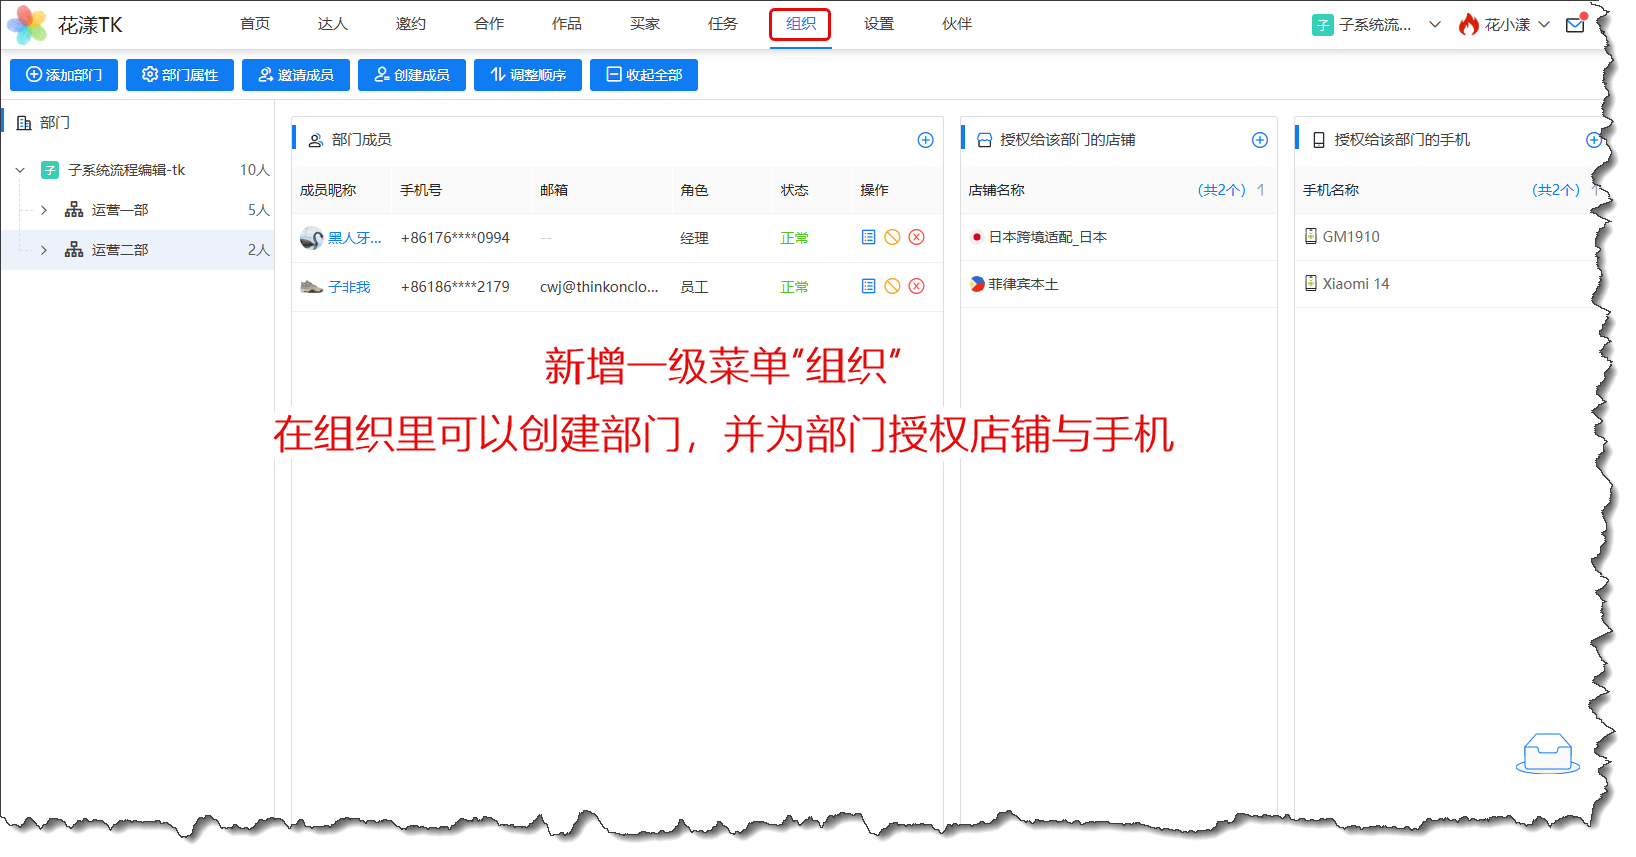Click red remove icon for 子非我 row
Image resolution: width=1636 pixels, height=857 pixels.
click(916, 286)
